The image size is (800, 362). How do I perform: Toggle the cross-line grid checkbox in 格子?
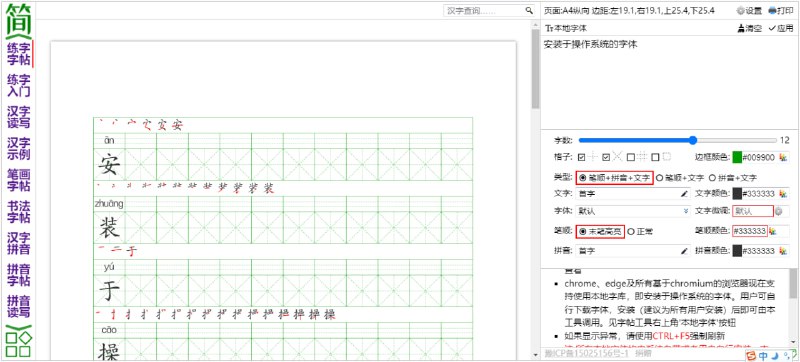(581, 157)
